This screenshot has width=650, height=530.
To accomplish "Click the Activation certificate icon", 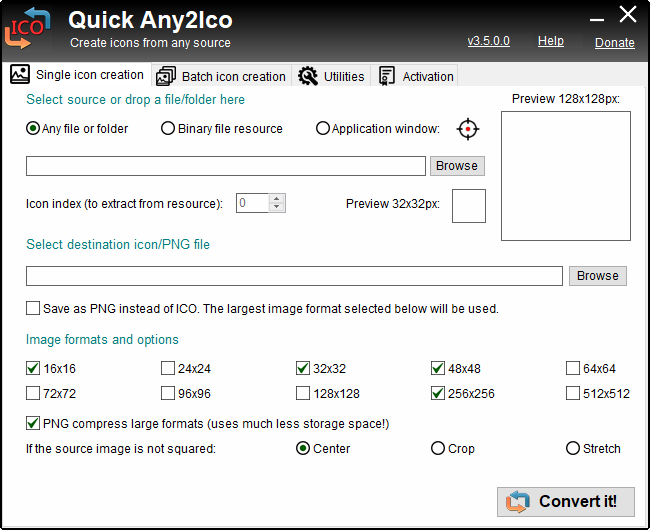I will 386,76.
